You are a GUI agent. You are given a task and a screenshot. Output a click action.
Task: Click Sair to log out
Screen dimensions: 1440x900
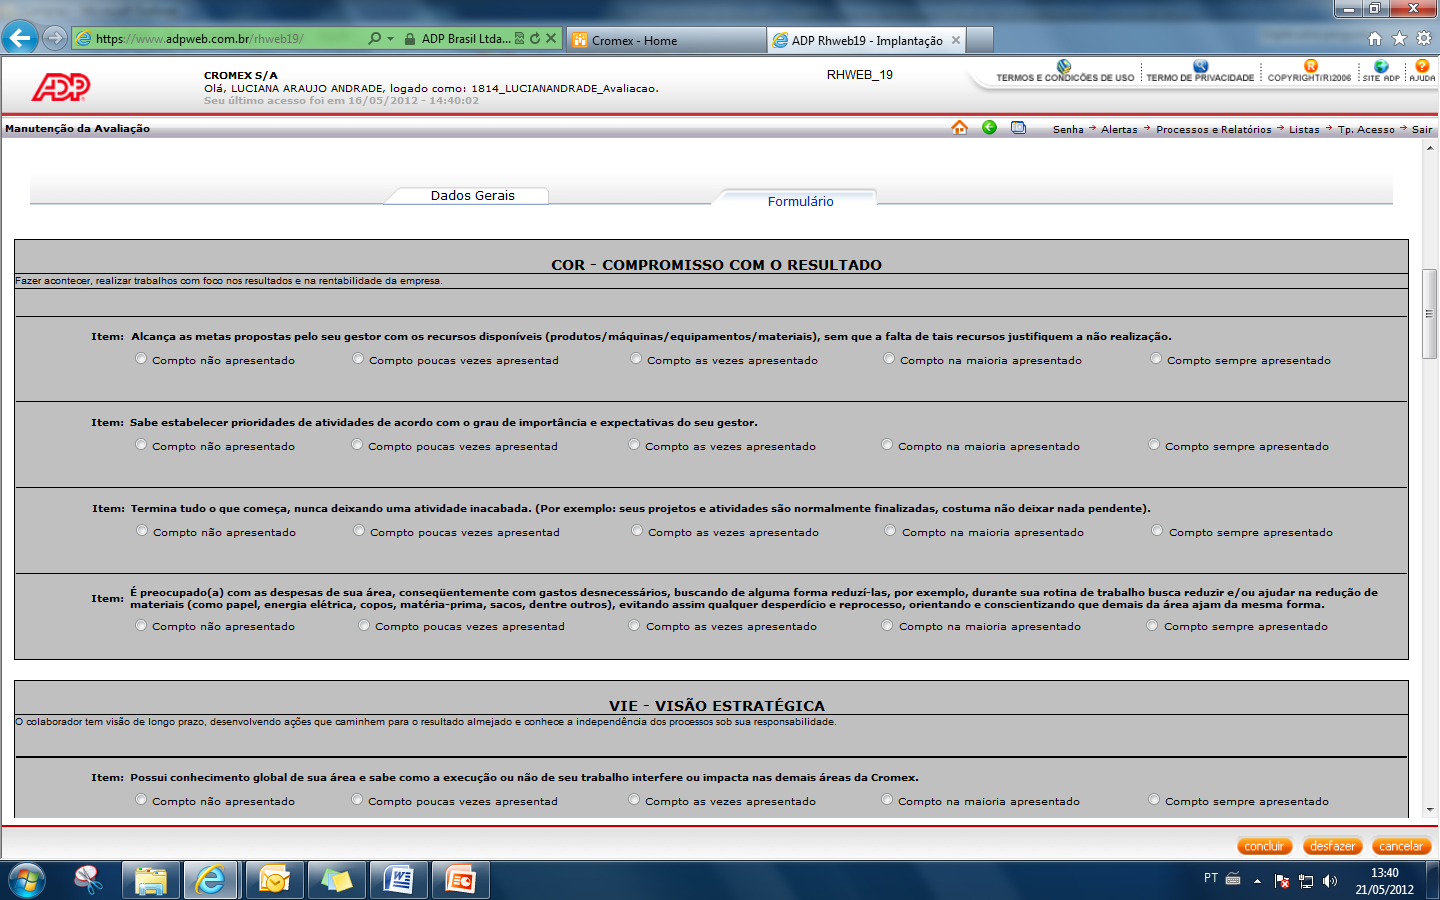1422,129
